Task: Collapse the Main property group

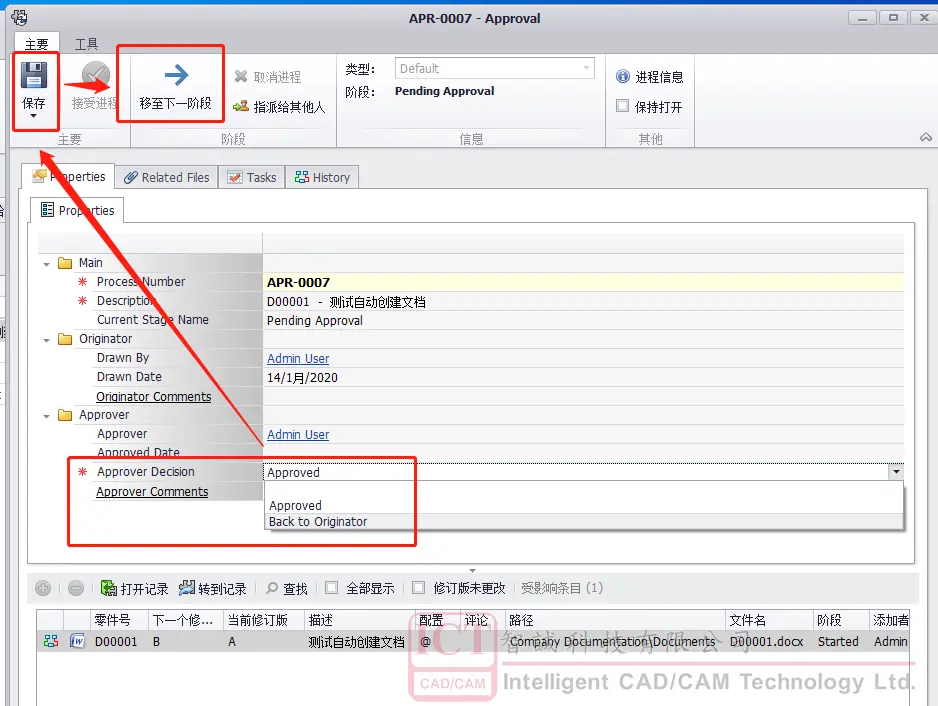Action: click(46, 264)
